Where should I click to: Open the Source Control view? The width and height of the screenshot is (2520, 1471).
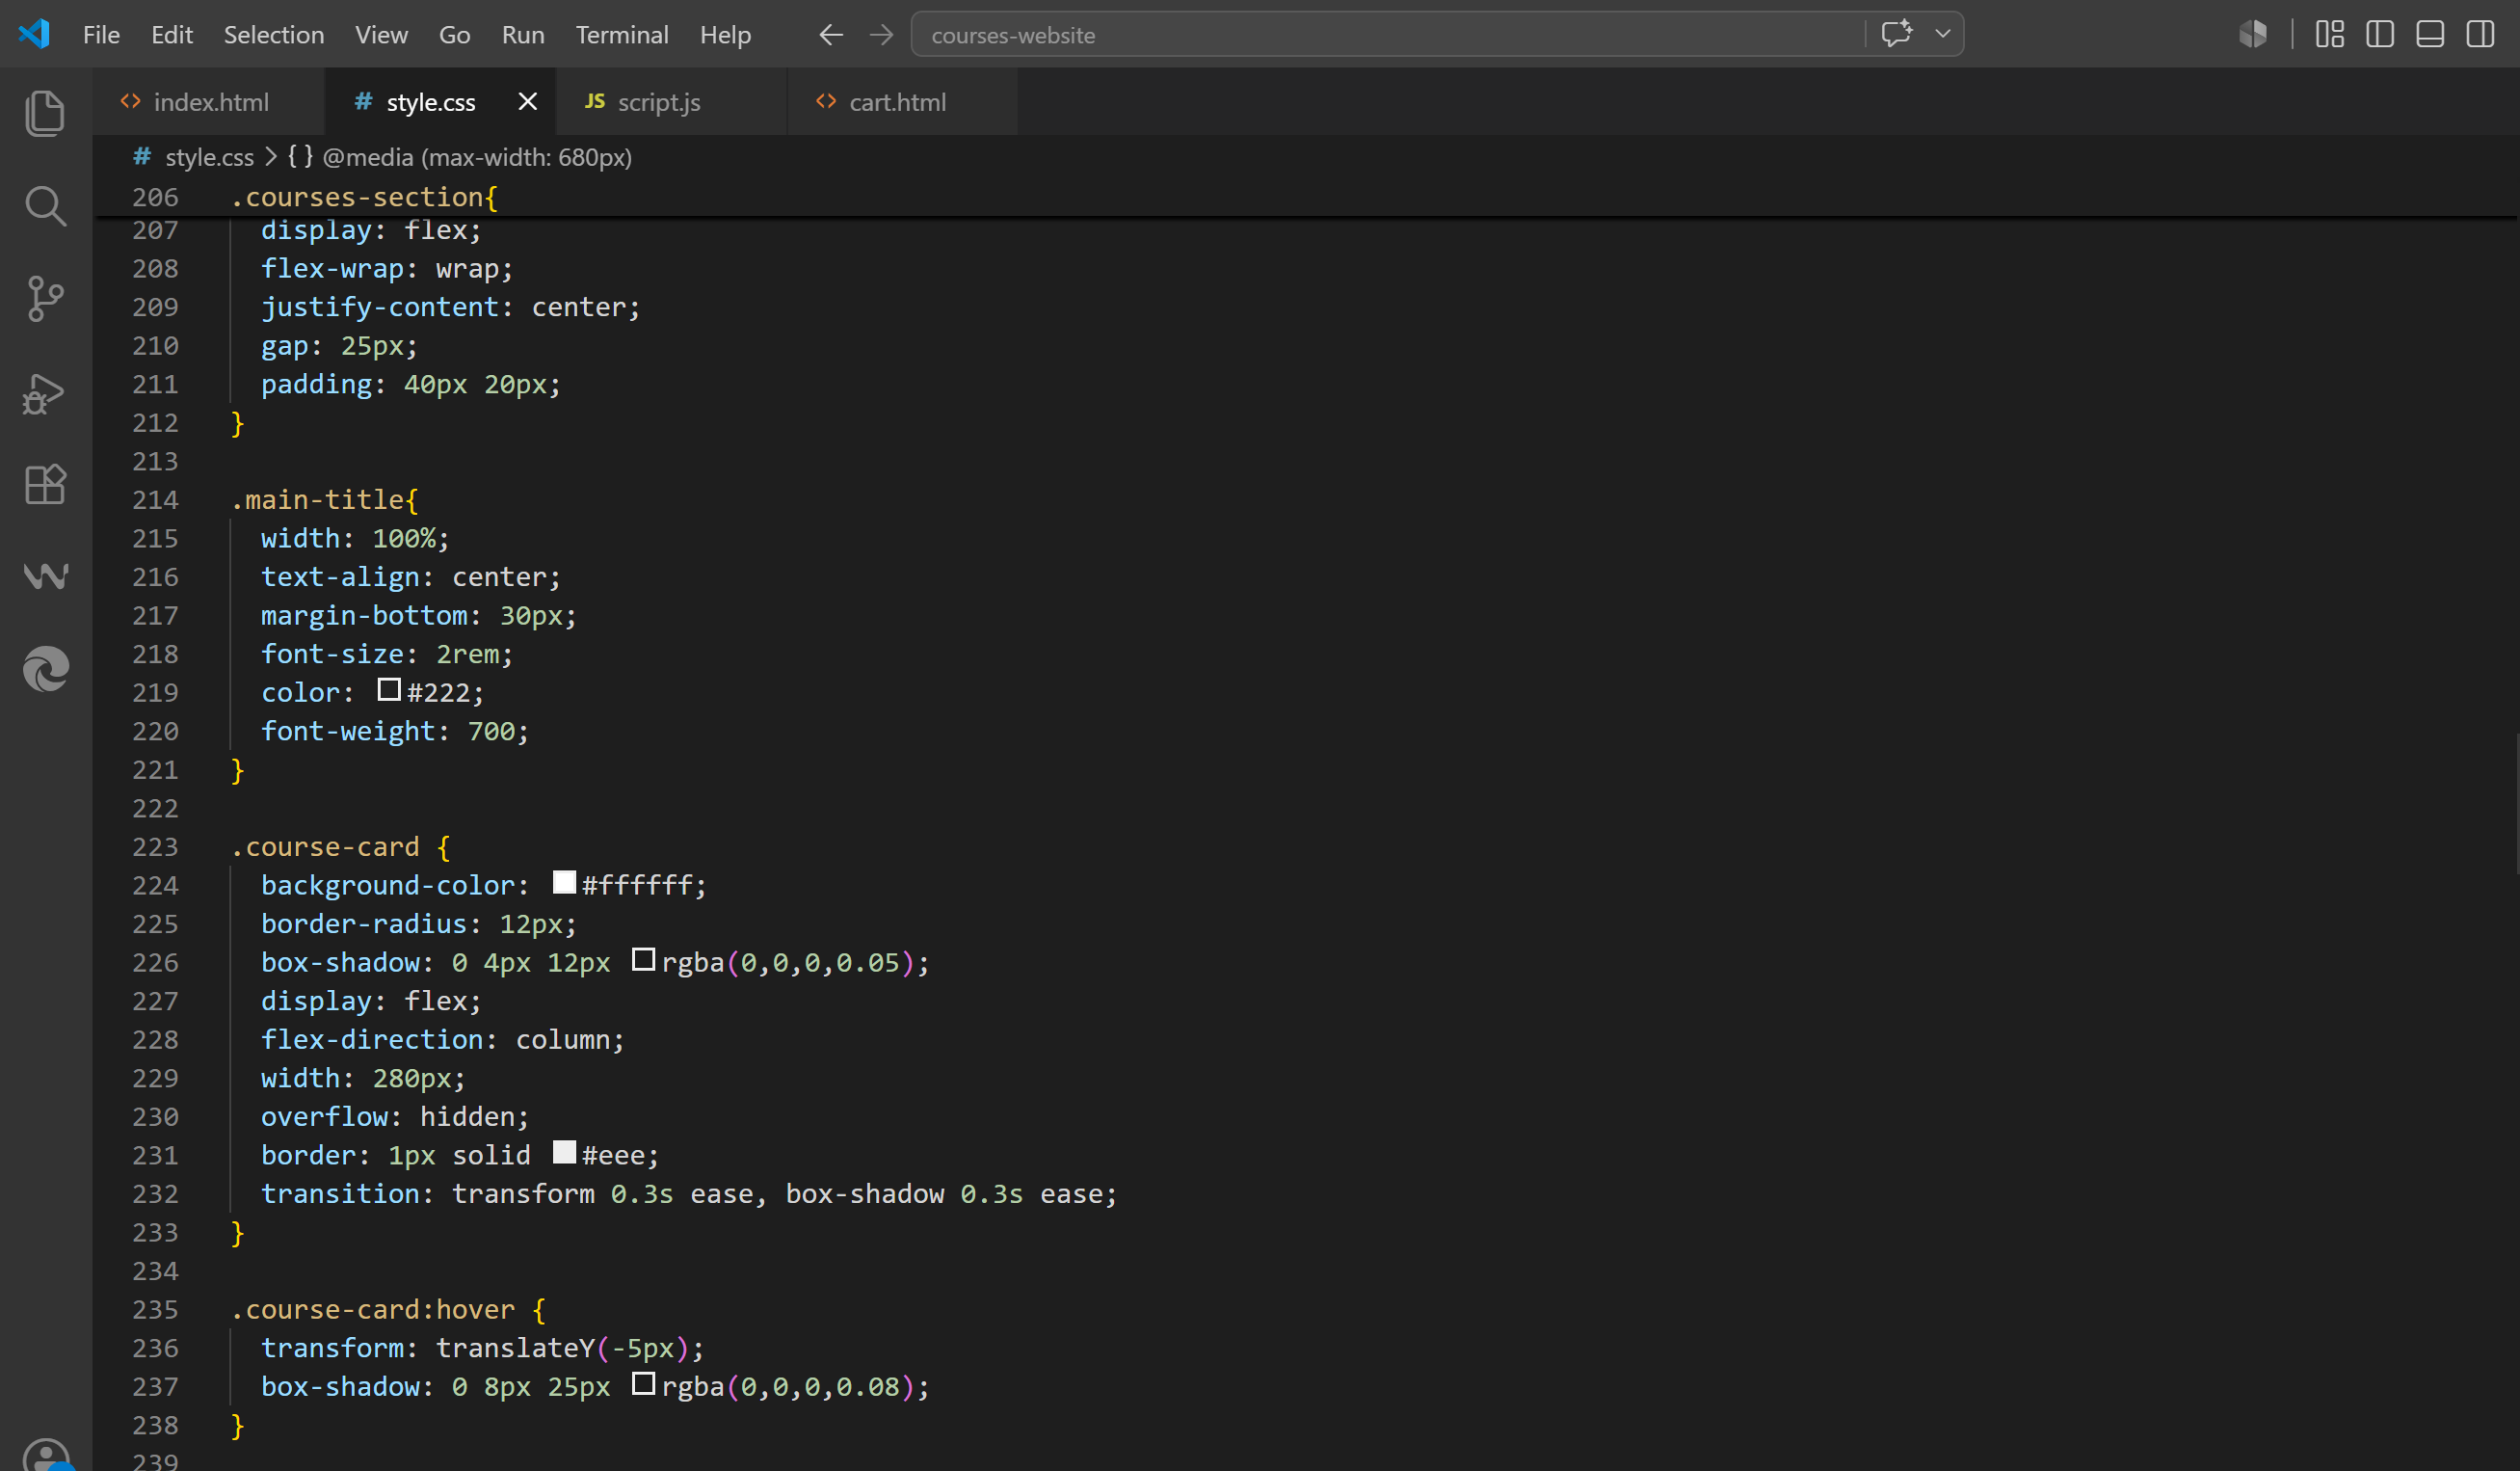point(45,298)
